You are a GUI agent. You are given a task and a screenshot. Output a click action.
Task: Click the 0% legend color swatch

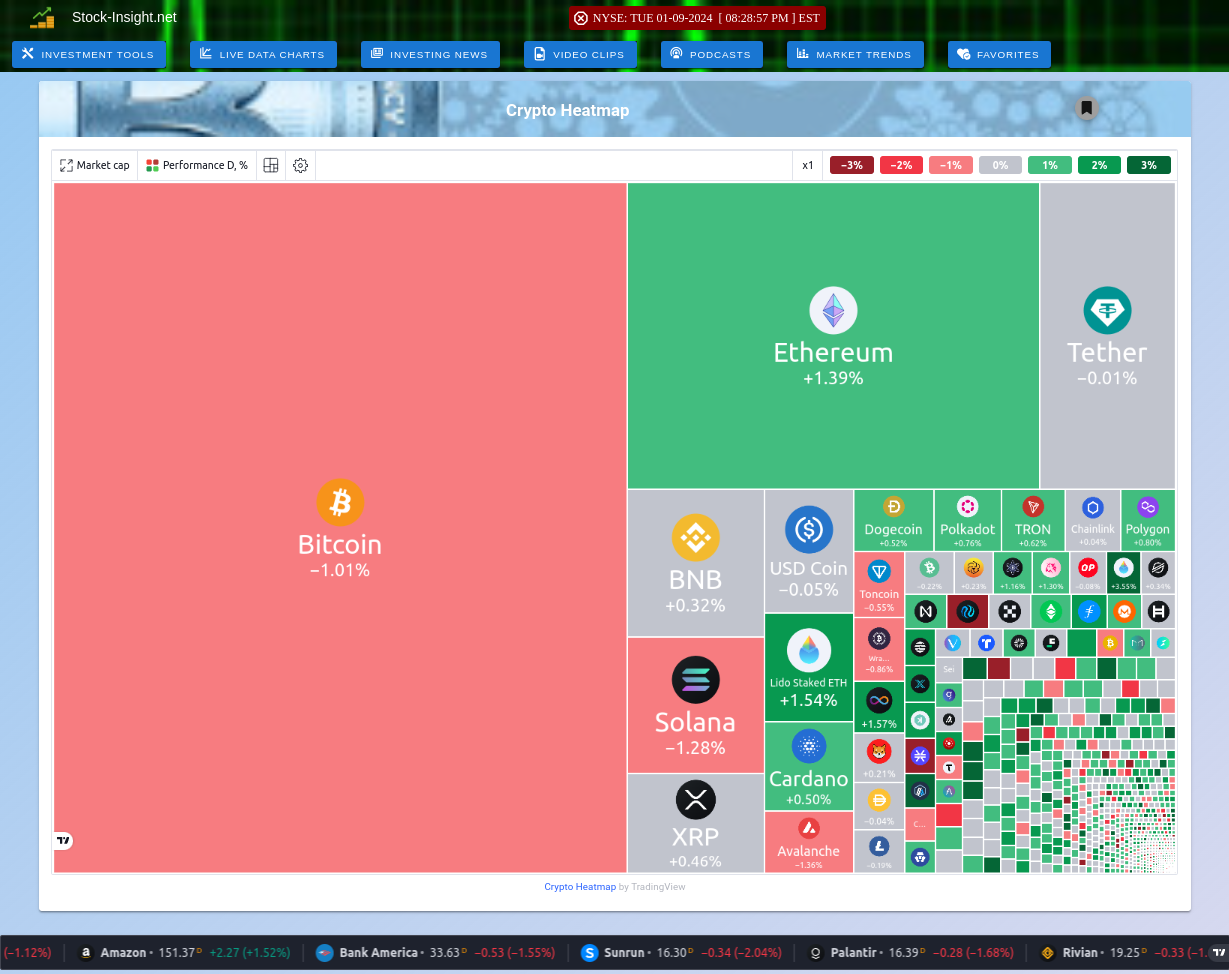click(1000, 165)
